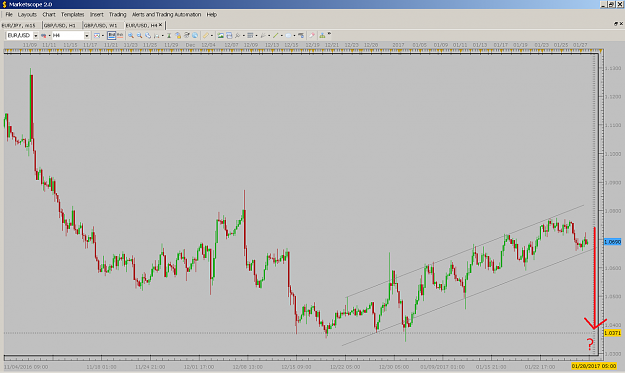Open the data source dropdown arrow

(x=49, y=35)
